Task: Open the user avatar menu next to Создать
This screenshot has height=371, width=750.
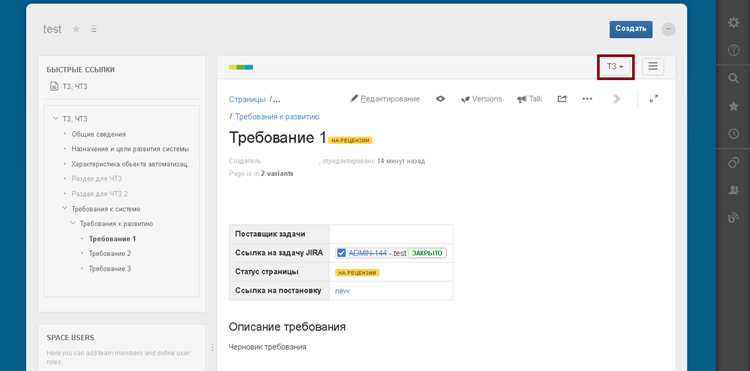Action: (668, 29)
